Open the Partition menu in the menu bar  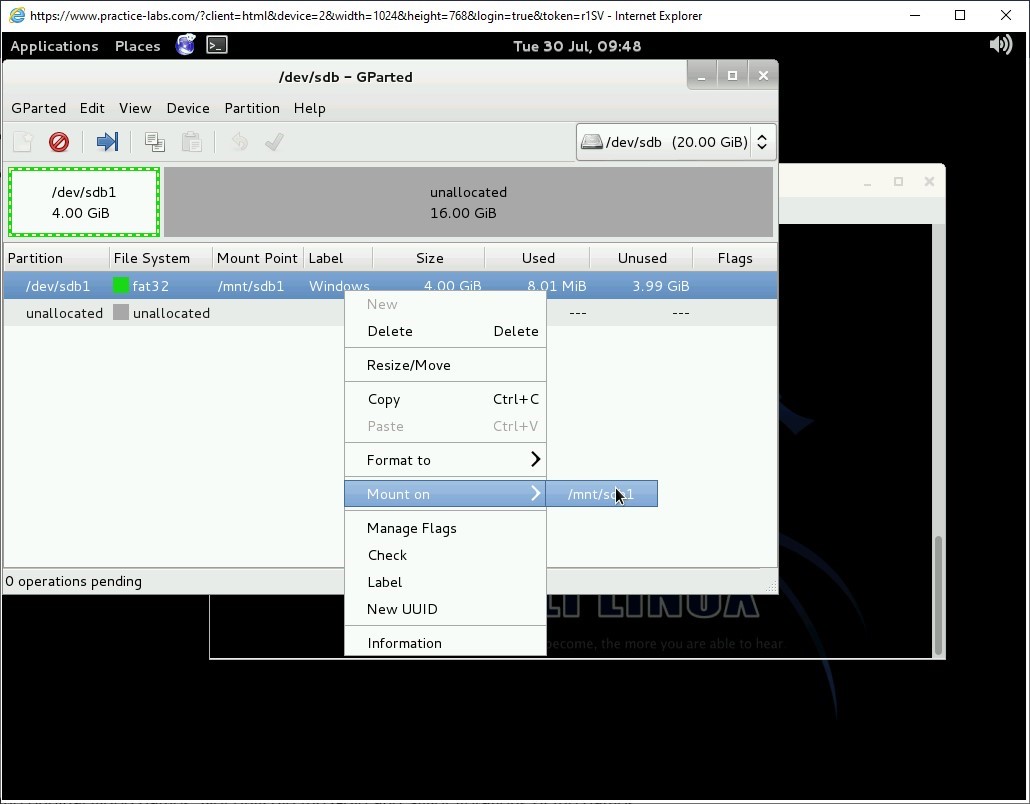coord(252,108)
